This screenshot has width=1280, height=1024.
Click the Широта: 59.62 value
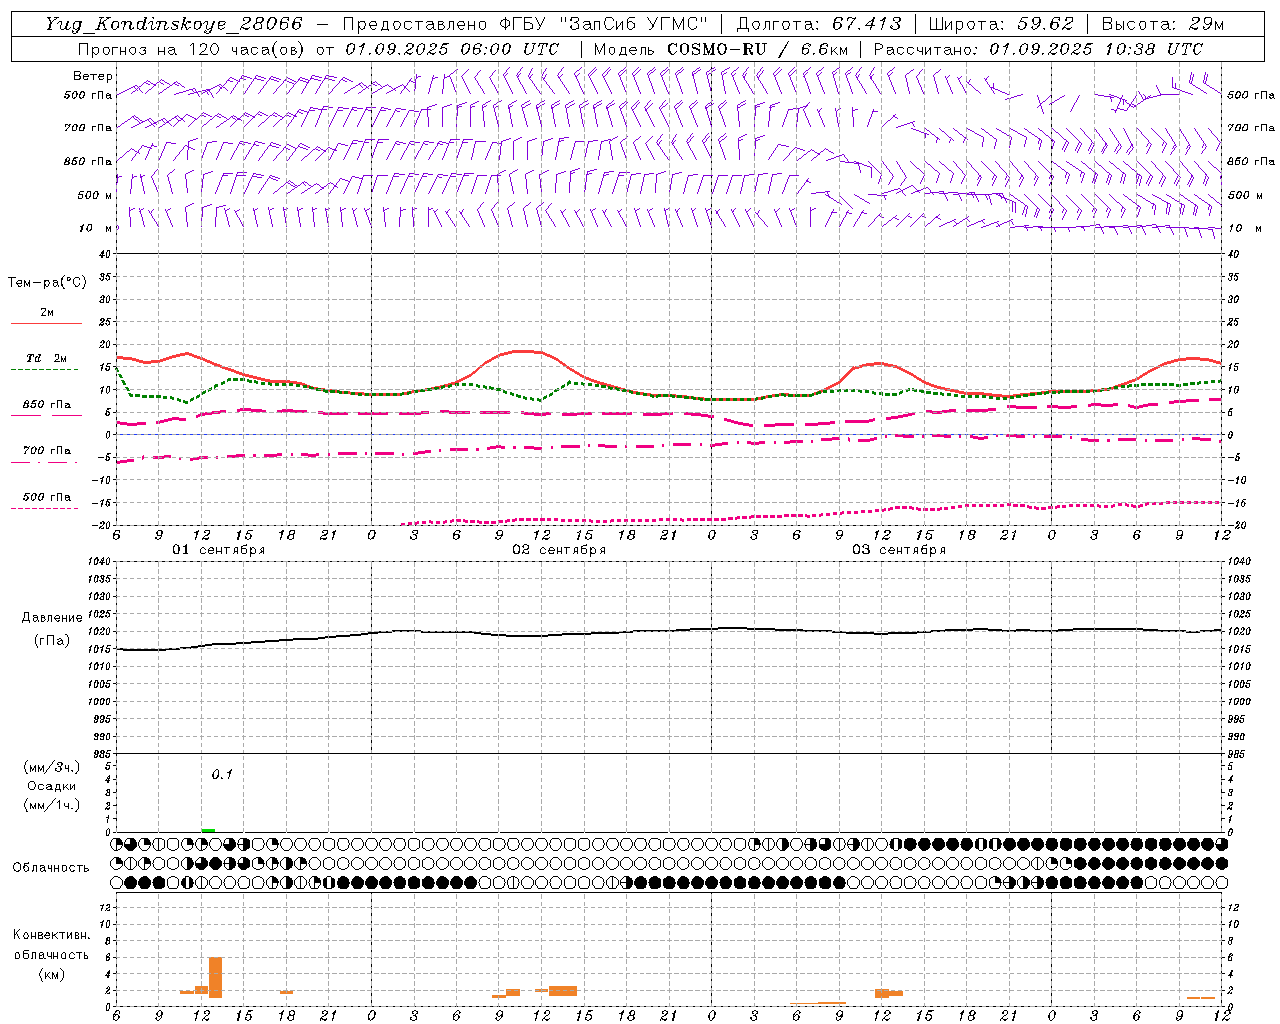click(1001, 24)
